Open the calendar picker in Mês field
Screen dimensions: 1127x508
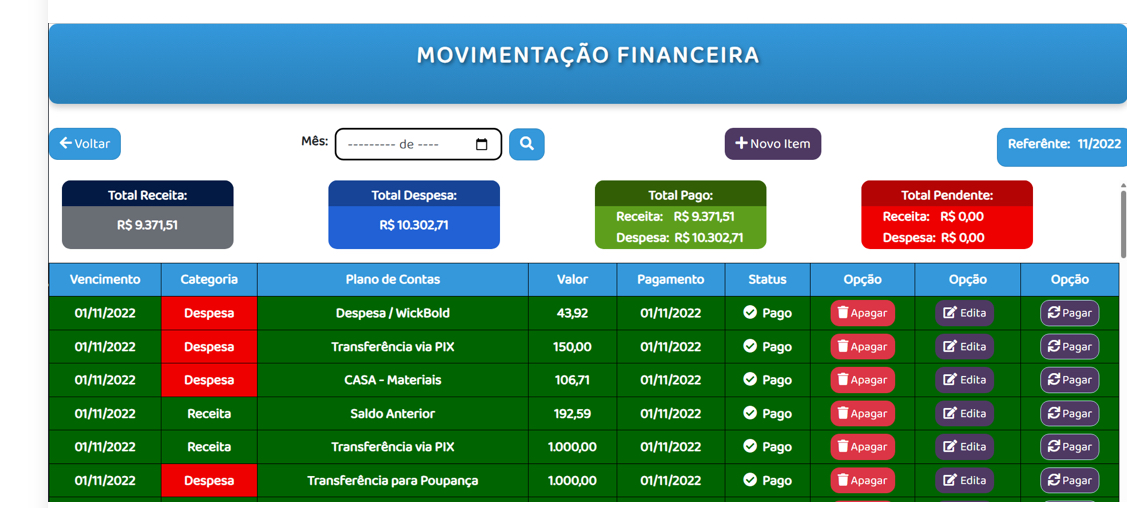482,144
